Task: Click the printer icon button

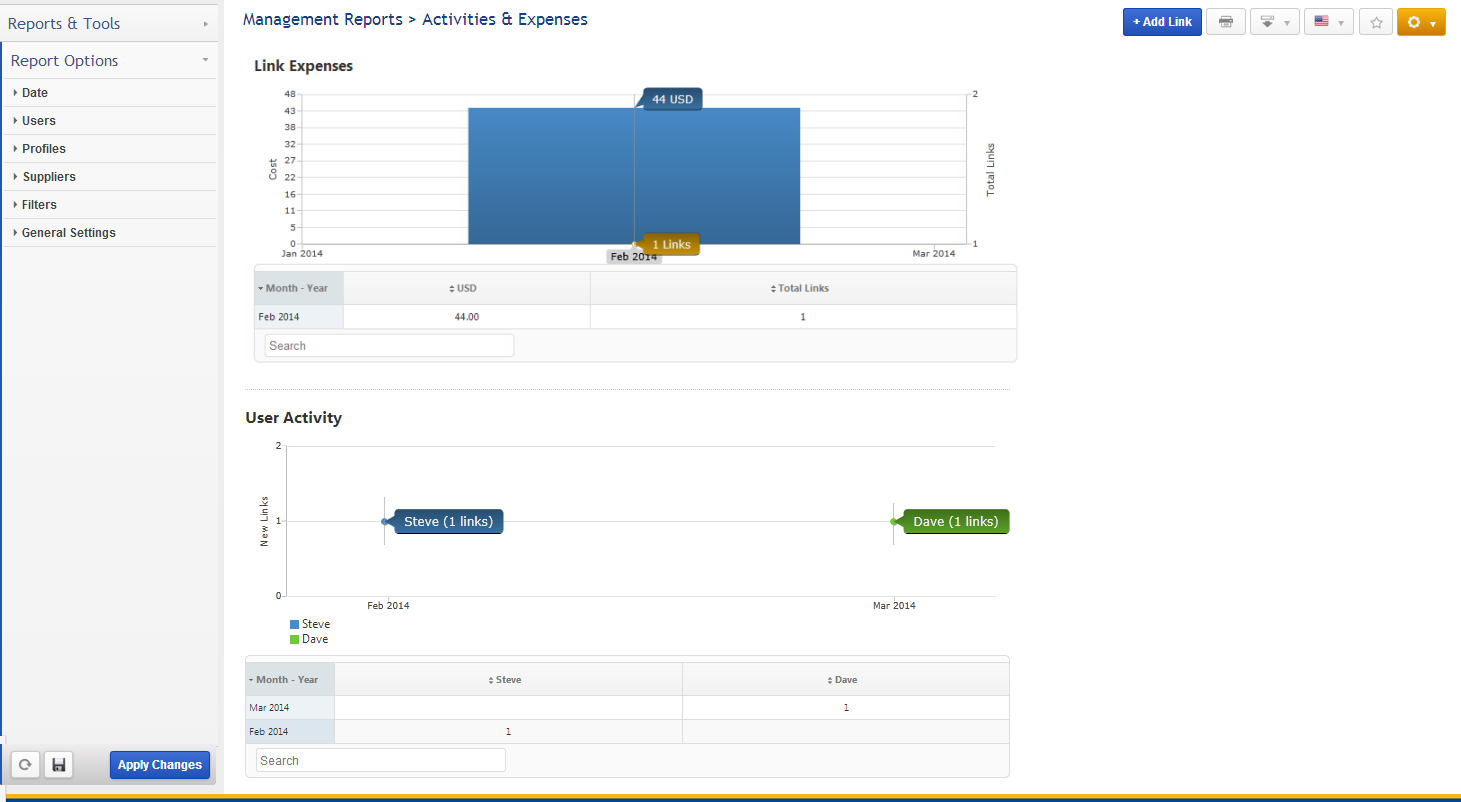Action: [x=1225, y=22]
